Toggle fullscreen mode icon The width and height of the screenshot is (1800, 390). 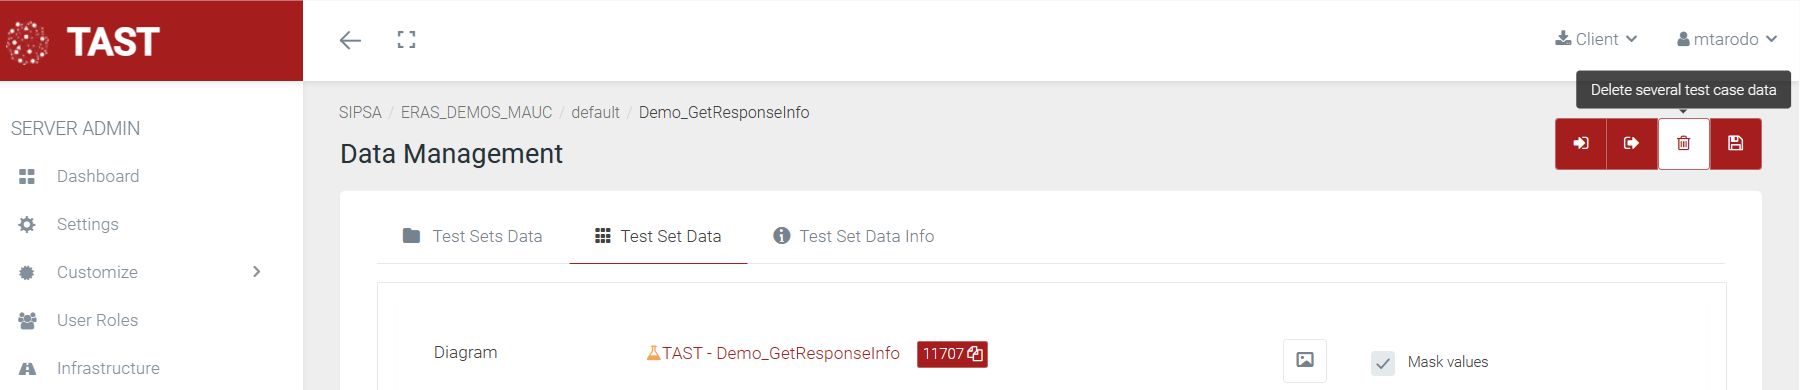pos(406,40)
